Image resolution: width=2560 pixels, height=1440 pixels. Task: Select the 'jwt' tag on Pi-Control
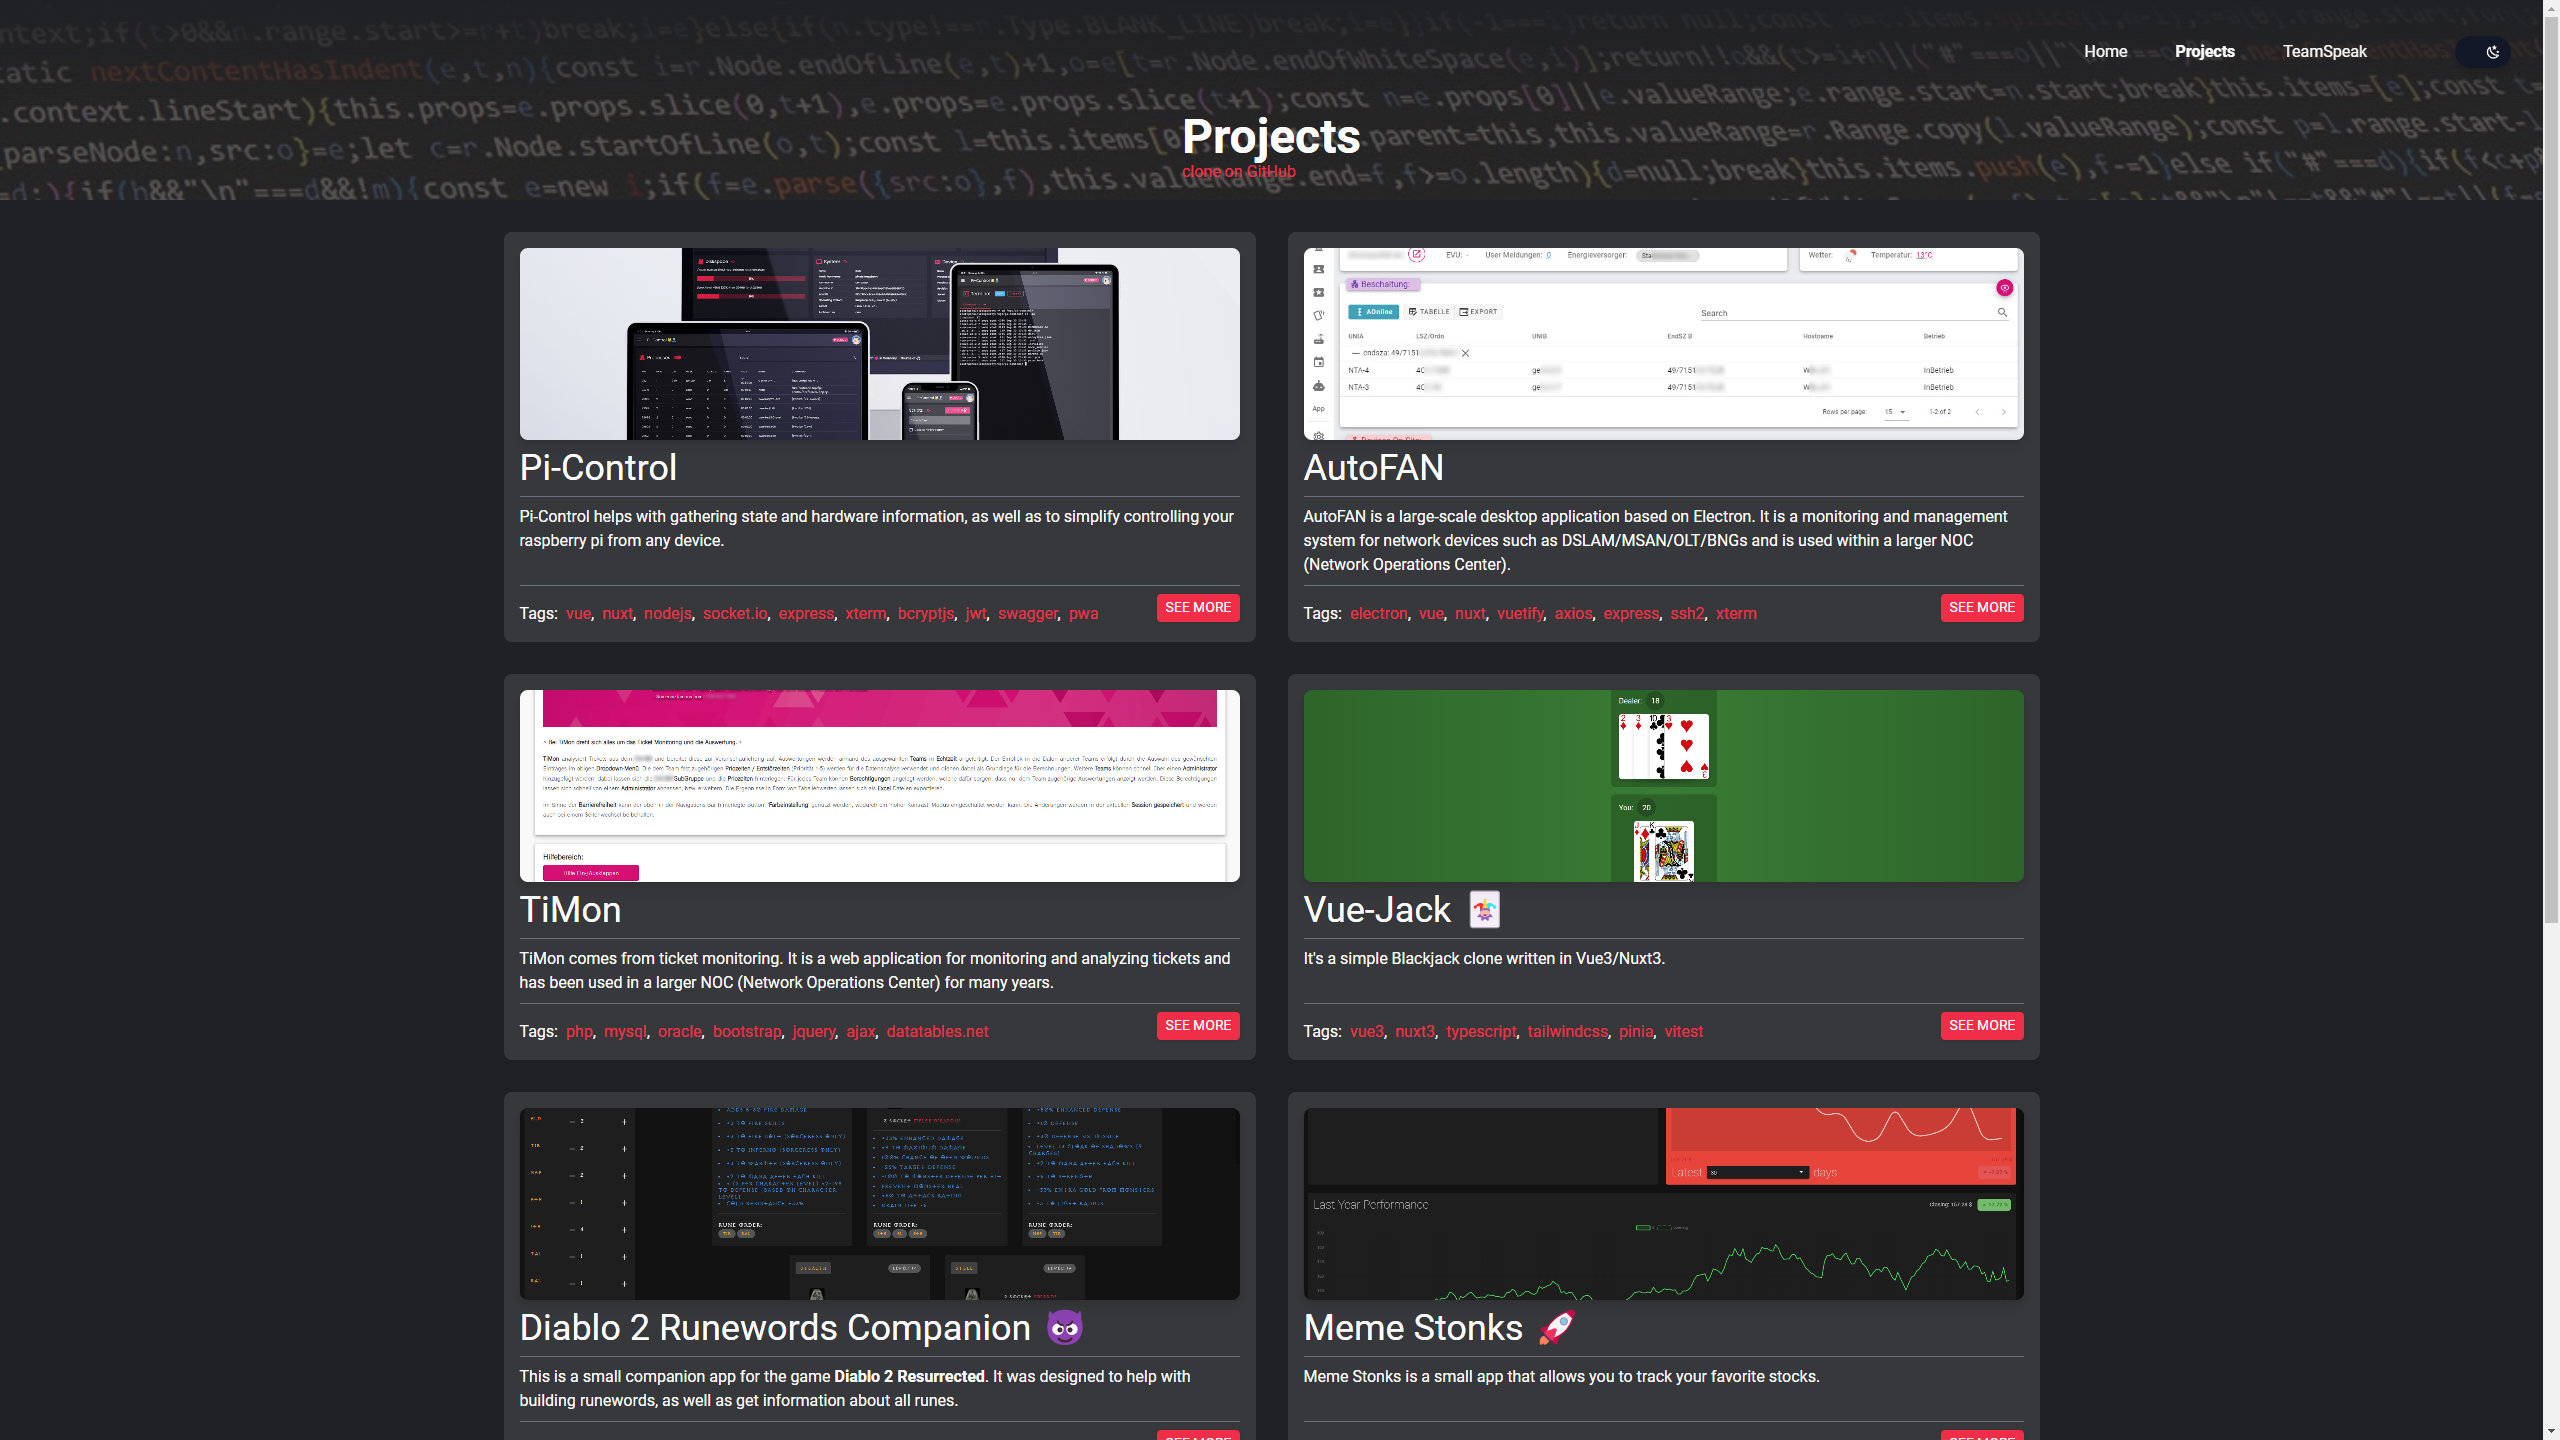pyautogui.click(x=975, y=614)
